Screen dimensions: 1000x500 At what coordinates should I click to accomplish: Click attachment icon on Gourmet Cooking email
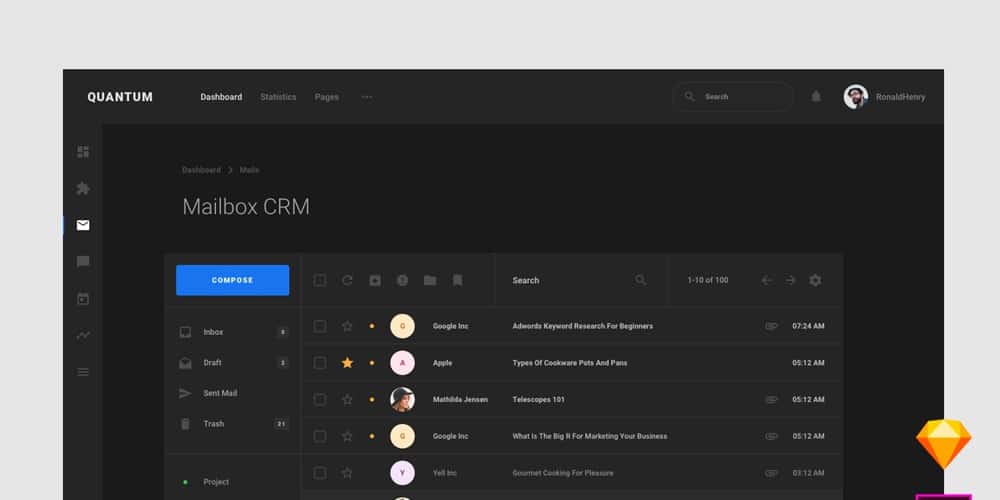772,473
